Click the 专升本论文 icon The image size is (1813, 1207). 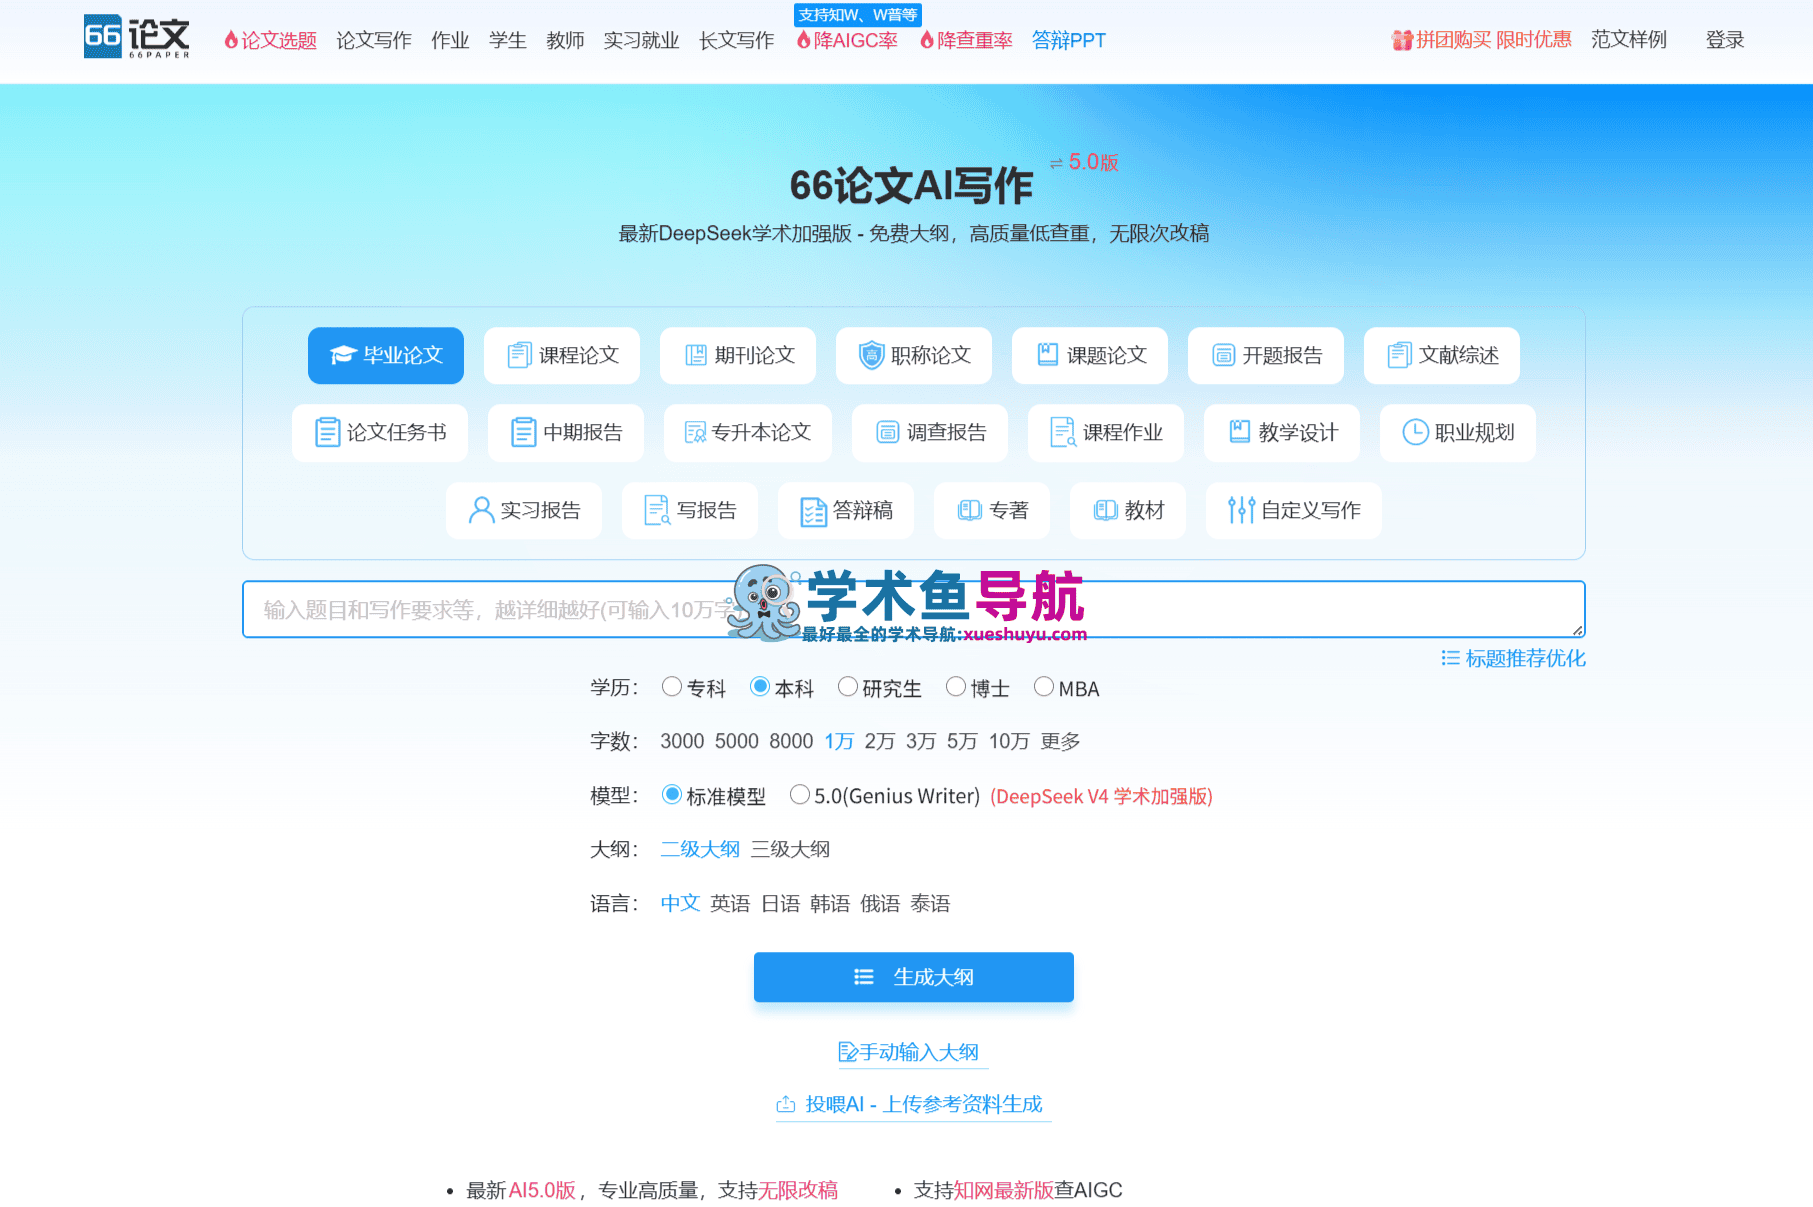coord(695,432)
